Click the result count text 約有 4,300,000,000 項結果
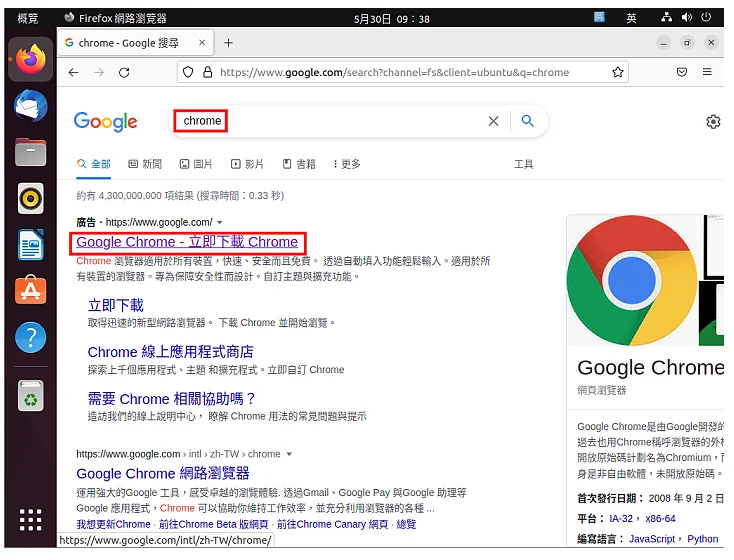This screenshot has width=734, height=560. pos(135,196)
